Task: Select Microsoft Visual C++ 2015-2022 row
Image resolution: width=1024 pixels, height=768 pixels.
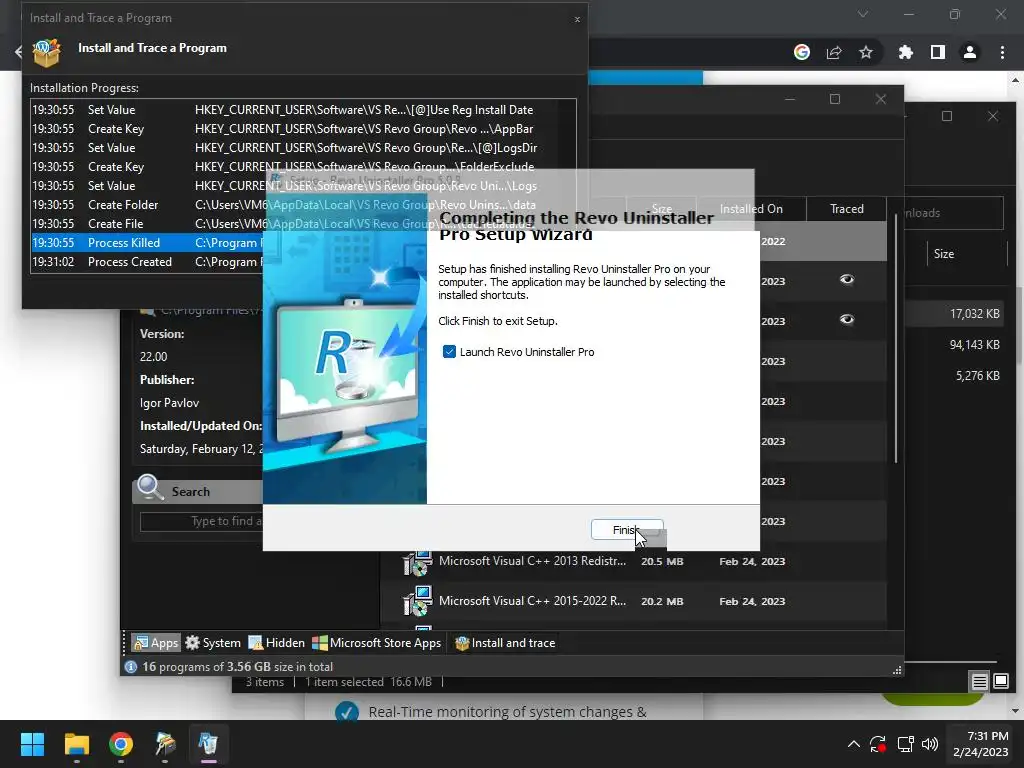Action: click(x=633, y=601)
